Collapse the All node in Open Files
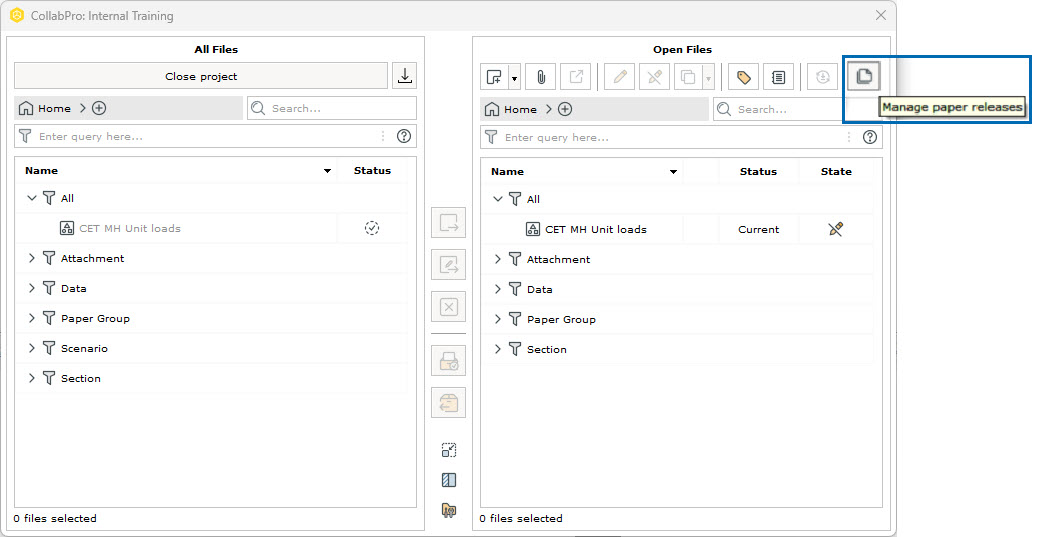This screenshot has width=1039, height=537. 498,199
